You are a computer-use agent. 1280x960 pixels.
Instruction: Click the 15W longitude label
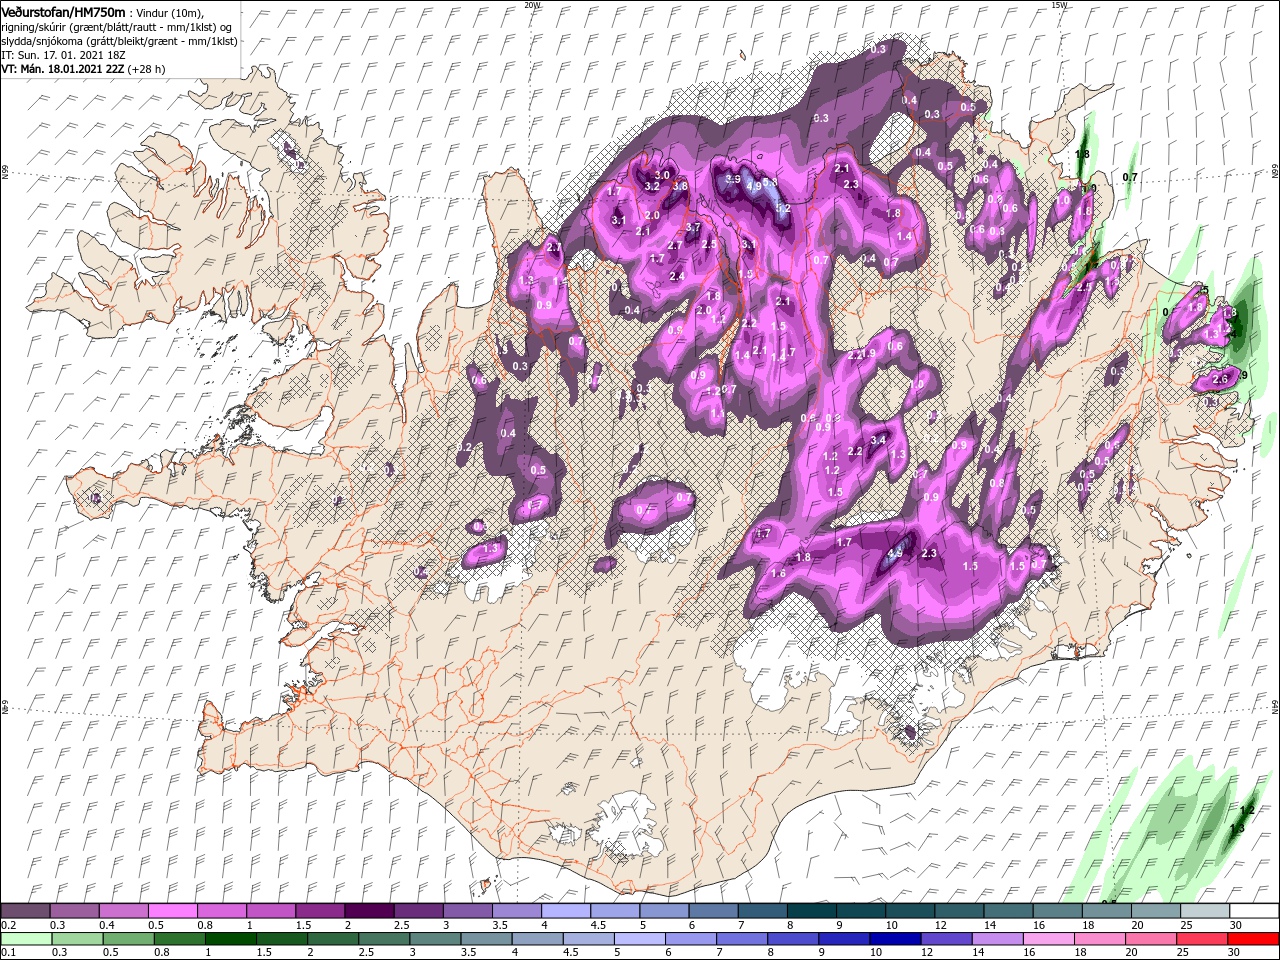point(1058,5)
